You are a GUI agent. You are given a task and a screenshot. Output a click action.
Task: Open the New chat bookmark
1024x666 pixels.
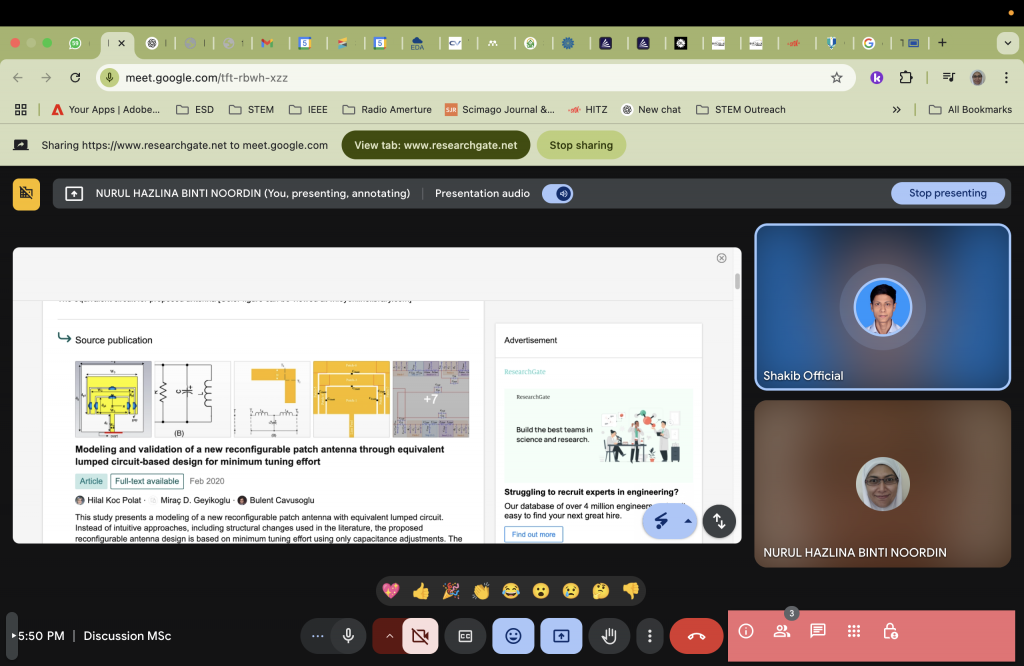[651, 110]
